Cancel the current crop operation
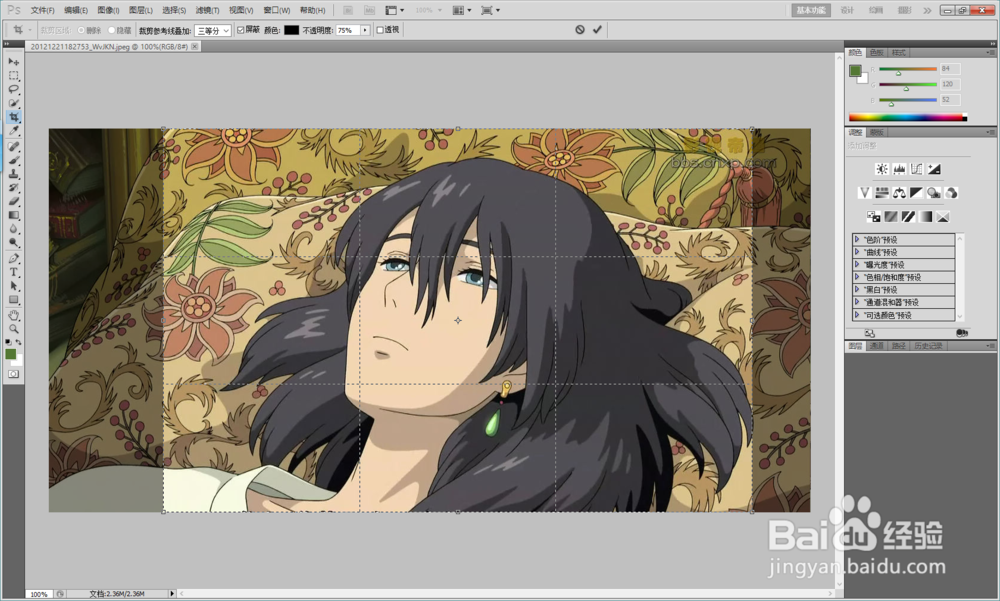This screenshot has height=601, width=1000. pos(580,29)
